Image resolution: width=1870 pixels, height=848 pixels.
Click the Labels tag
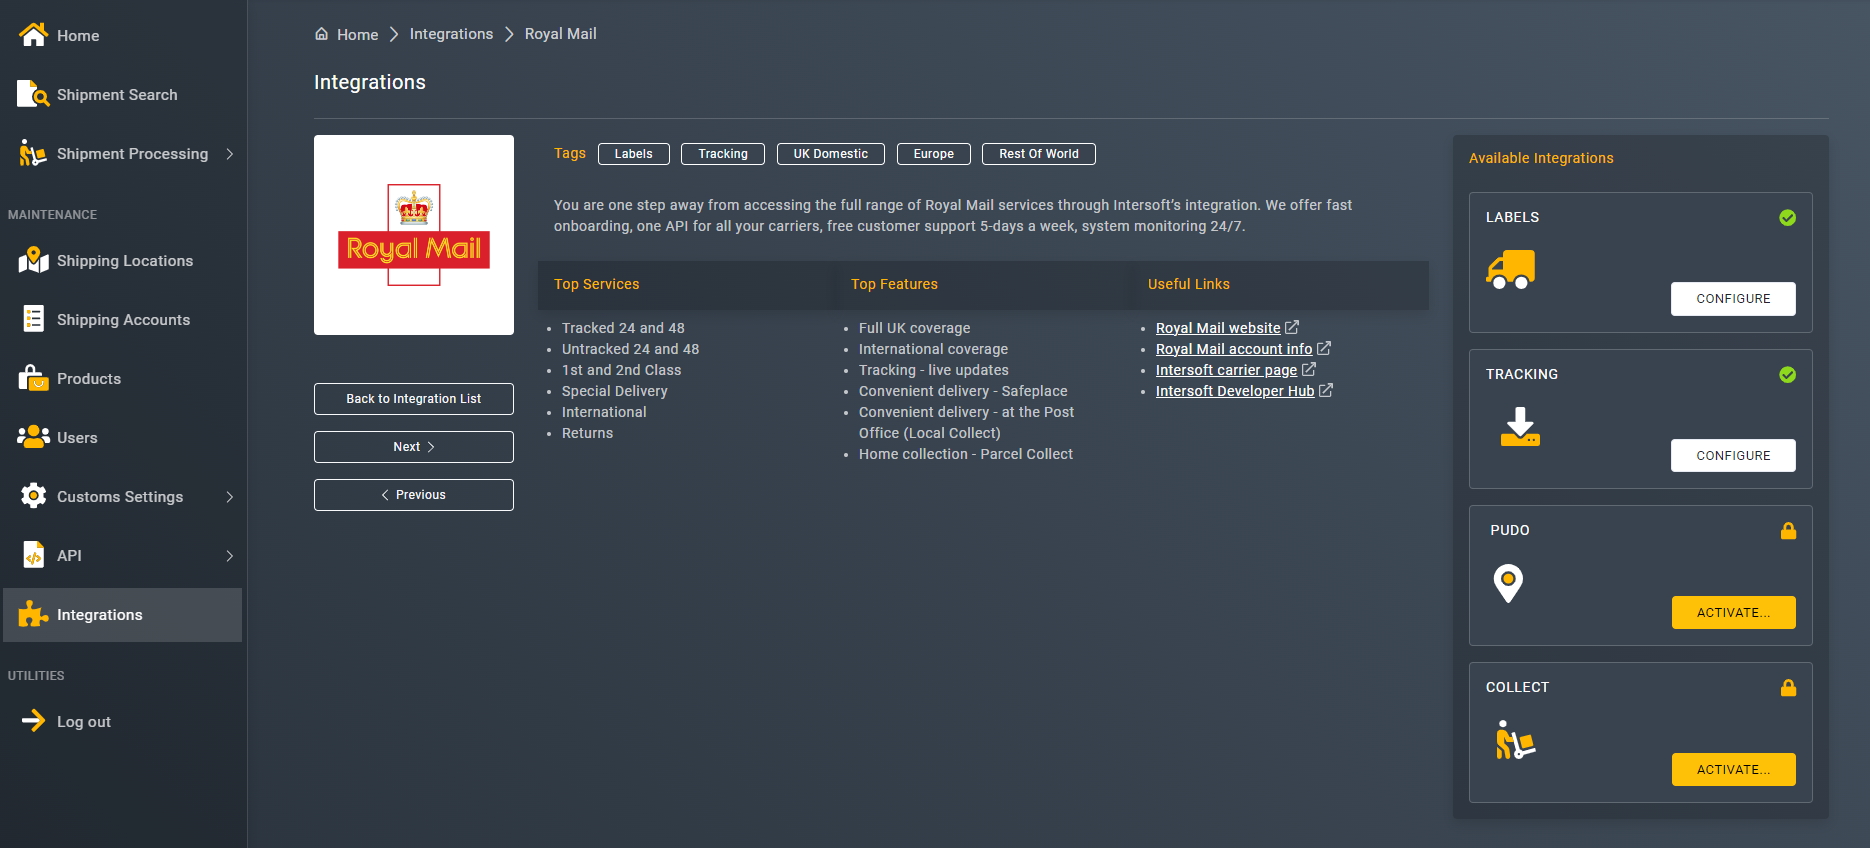point(634,154)
